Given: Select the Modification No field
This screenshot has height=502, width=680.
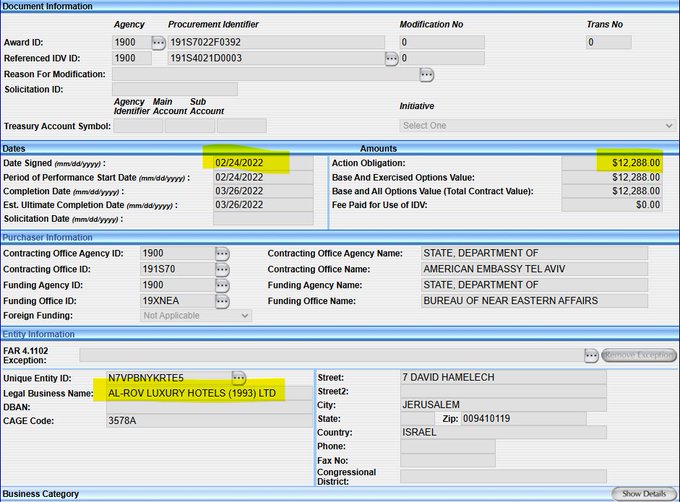Looking at the screenshot, I should click(x=441, y=42).
